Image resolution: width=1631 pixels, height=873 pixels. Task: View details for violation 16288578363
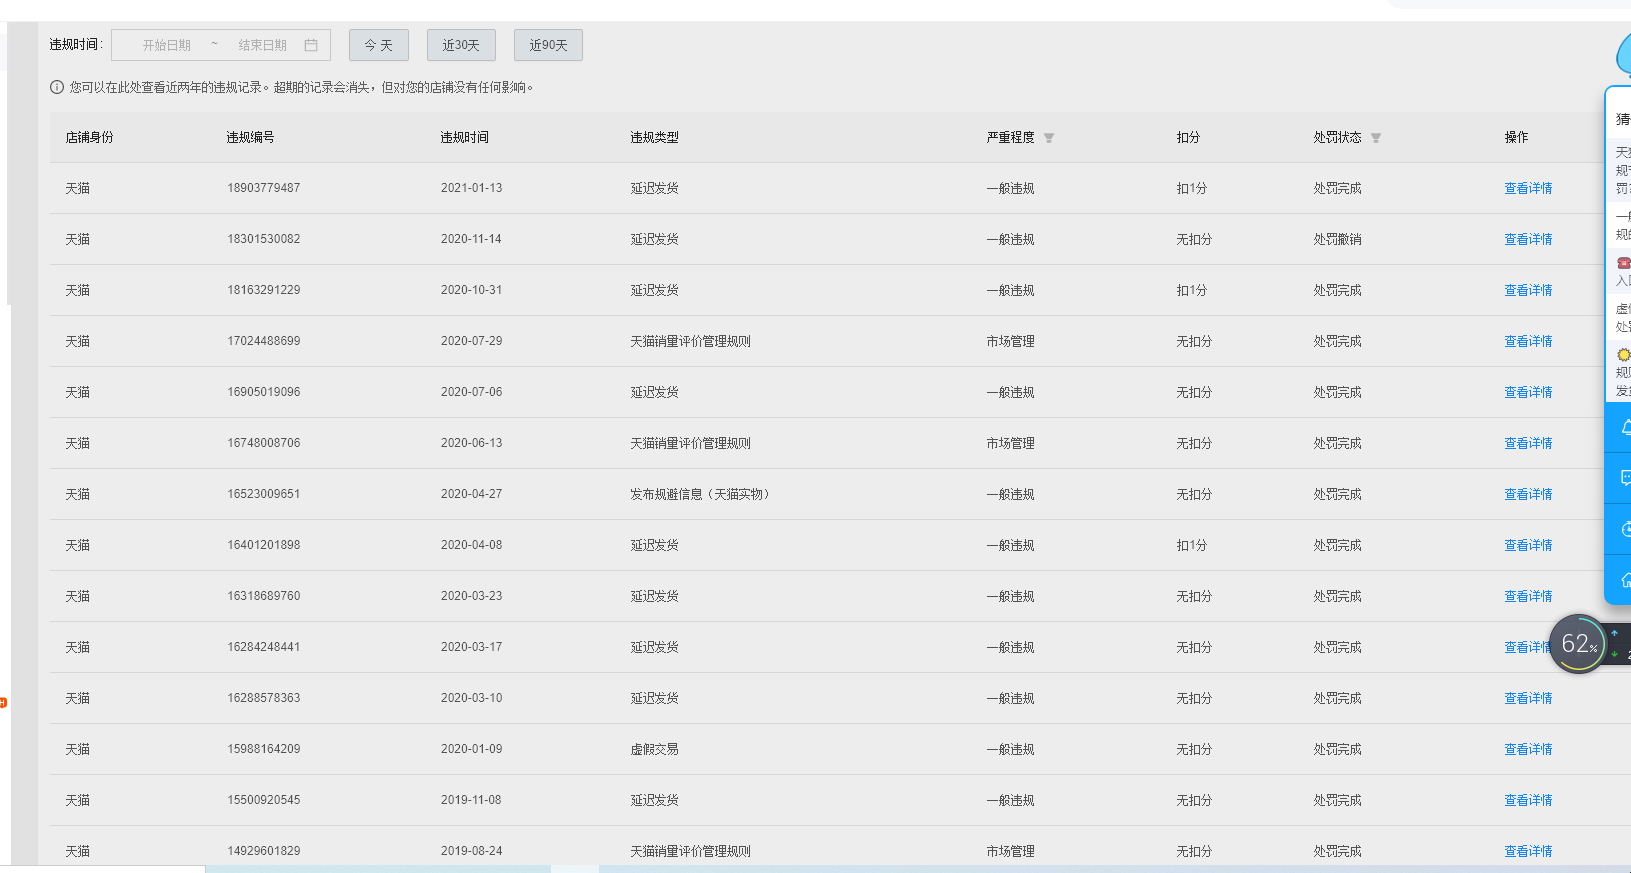1528,698
